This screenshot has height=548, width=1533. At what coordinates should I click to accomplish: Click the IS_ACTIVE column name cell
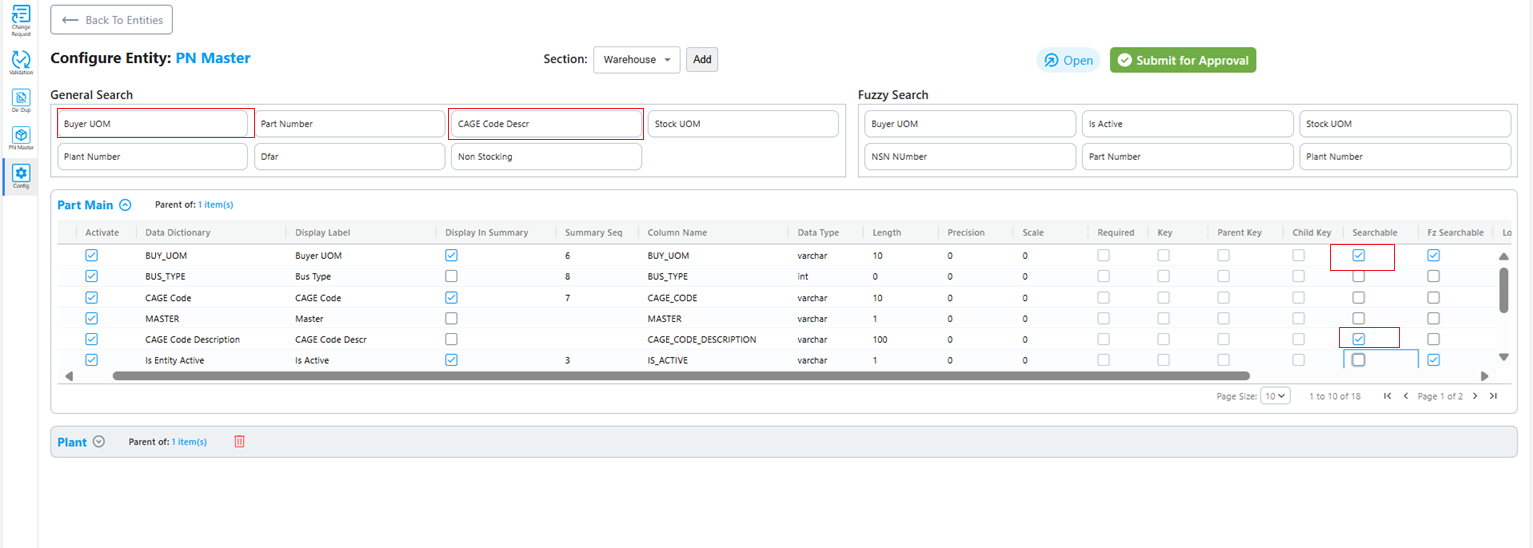(668, 360)
